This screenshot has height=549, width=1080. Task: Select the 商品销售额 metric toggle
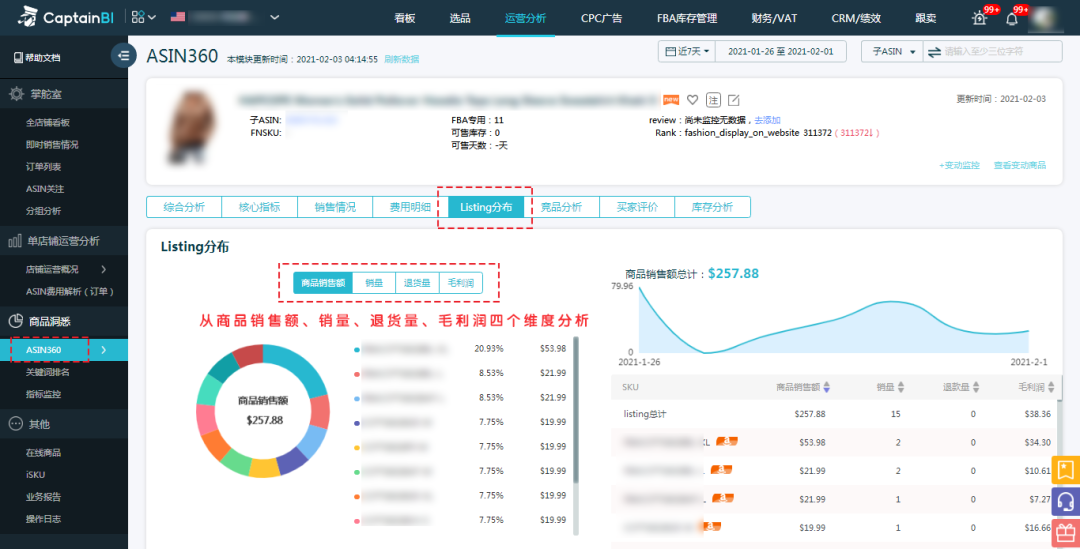(x=323, y=283)
